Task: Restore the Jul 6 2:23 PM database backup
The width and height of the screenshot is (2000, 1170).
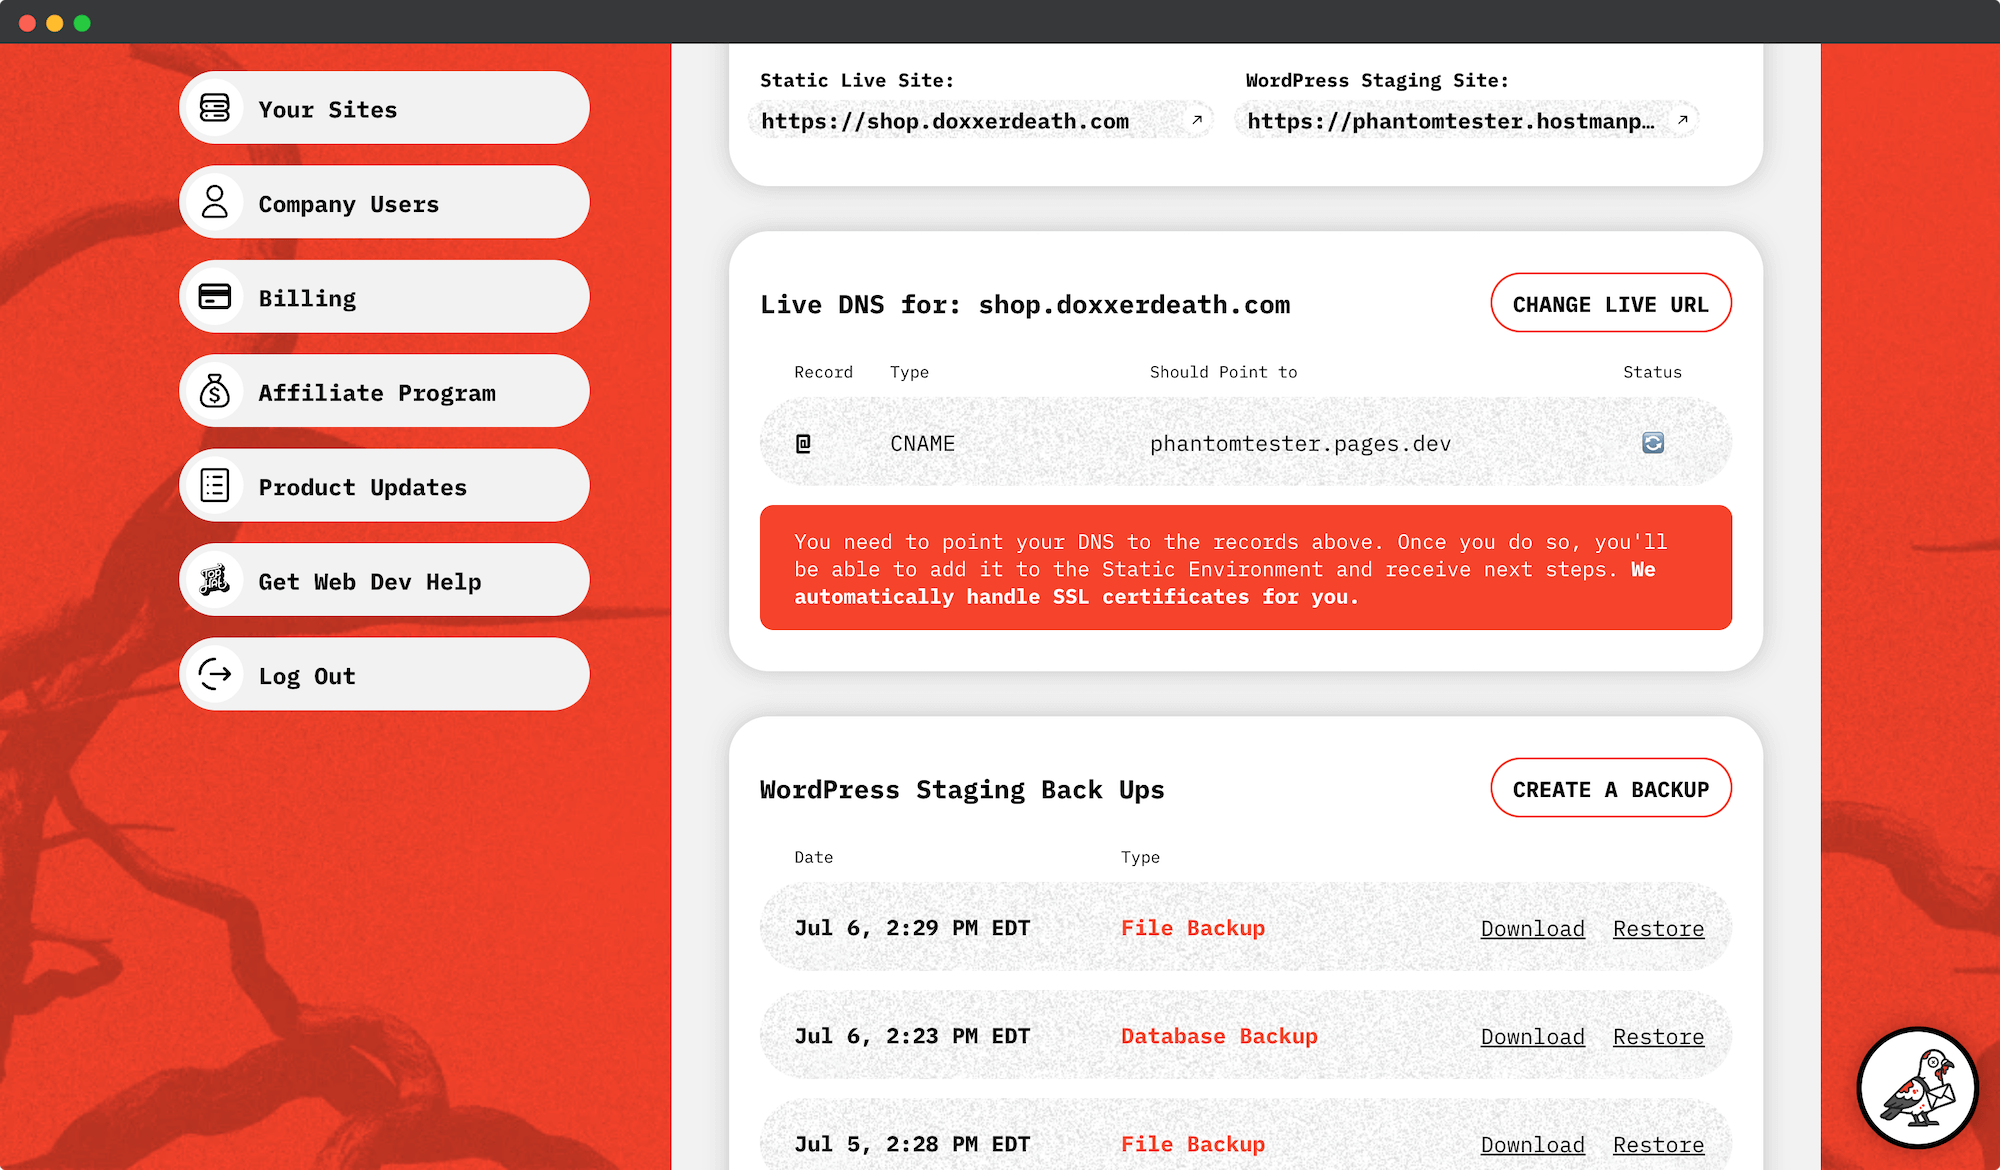Action: (1658, 1037)
